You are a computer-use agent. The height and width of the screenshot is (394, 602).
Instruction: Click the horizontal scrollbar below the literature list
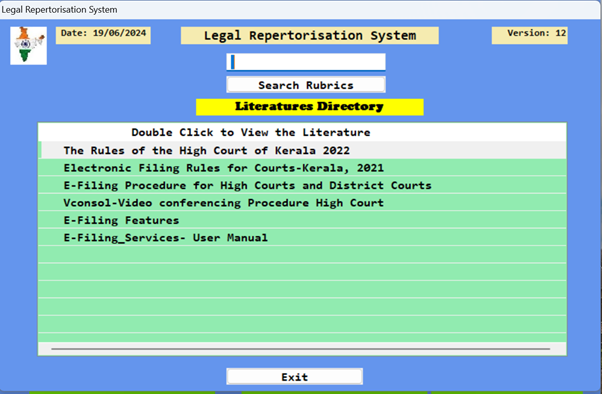click(301, 349)
